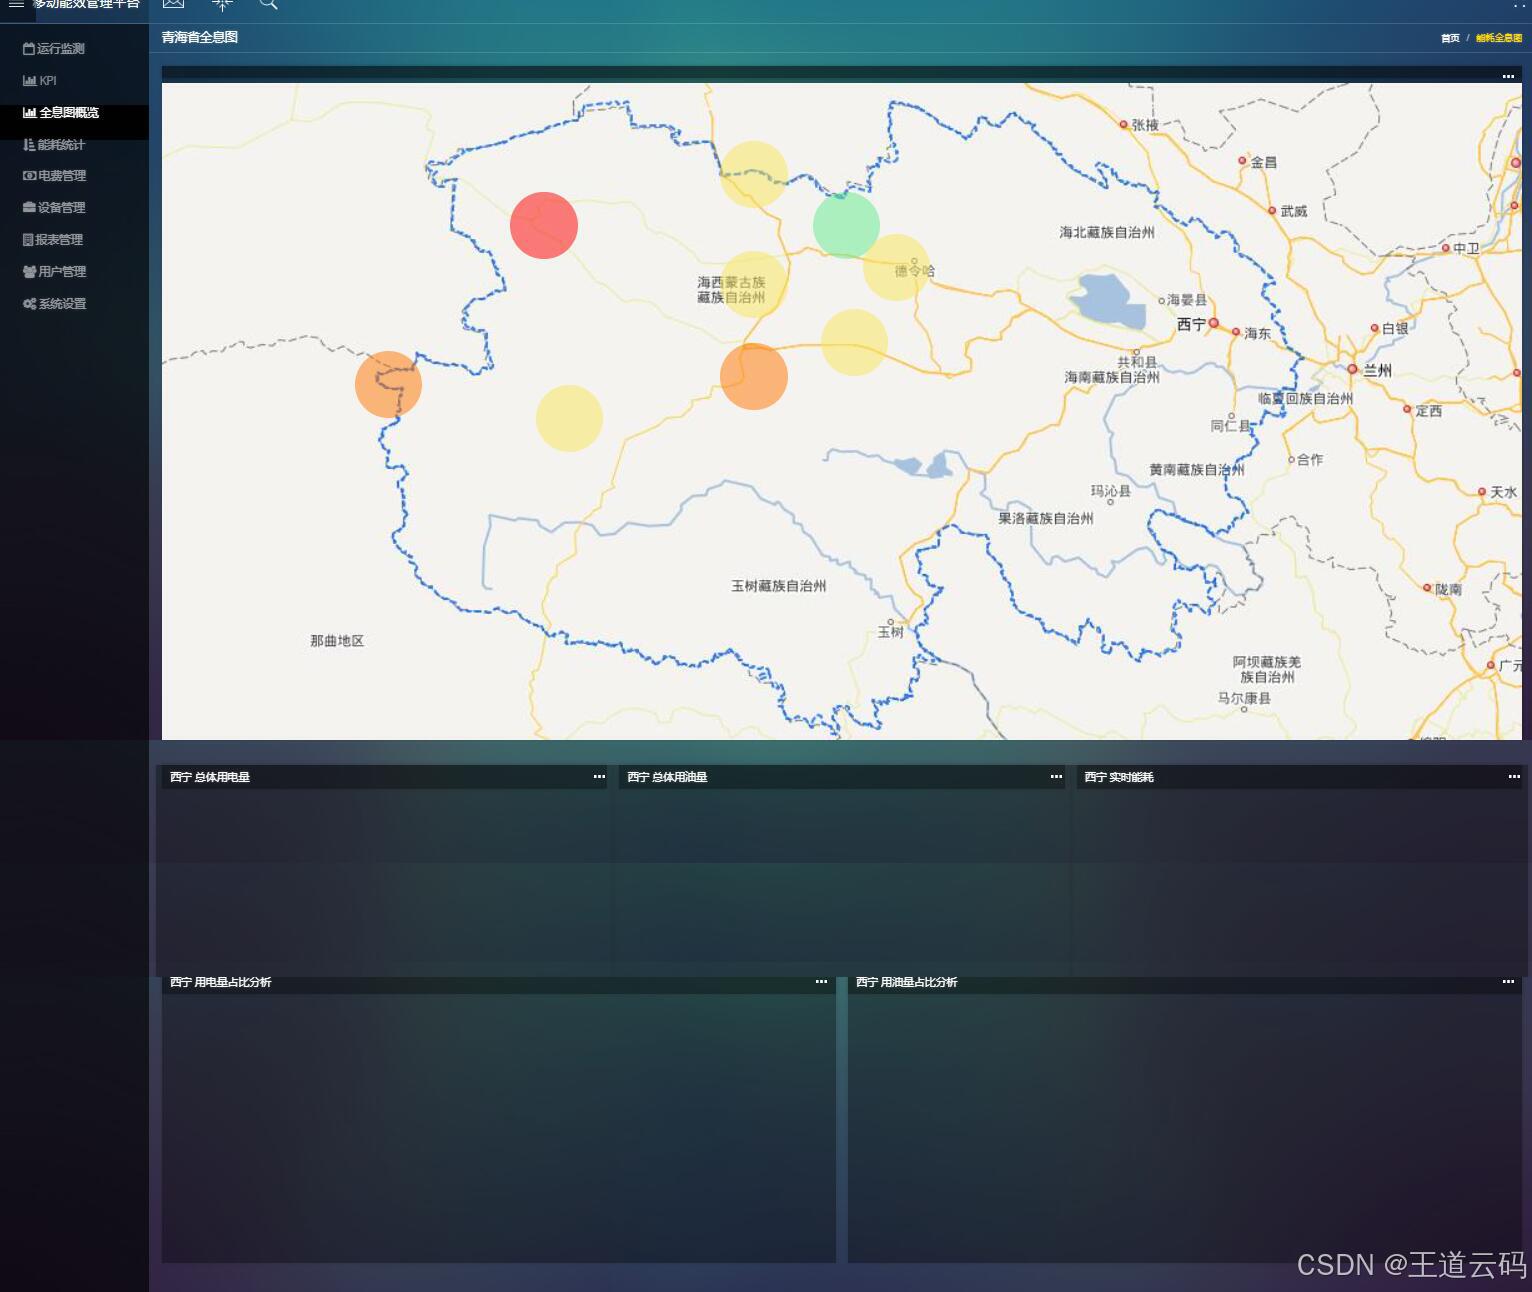Screen dimensions: 1532x1292
Task: Open the search magnifier icon in header
Action: (x=268, y=4)
